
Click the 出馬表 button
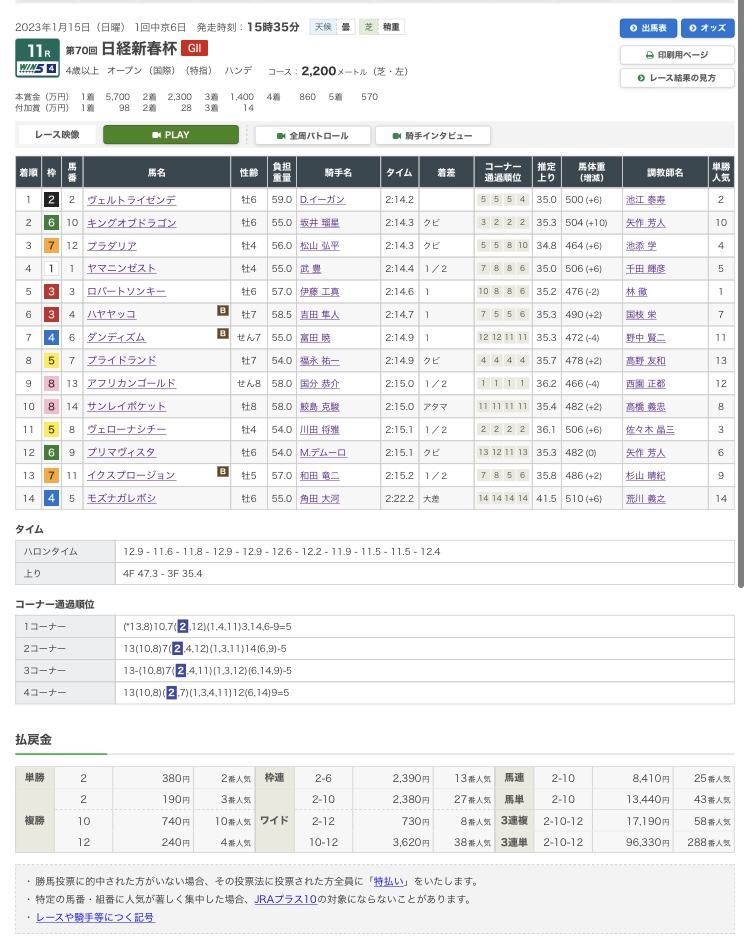coord(648,28)
